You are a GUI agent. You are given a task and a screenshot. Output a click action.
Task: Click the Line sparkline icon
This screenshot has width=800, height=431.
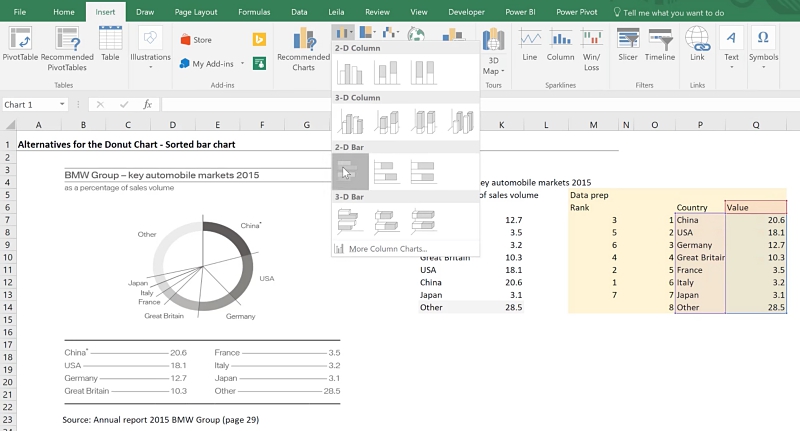click(x=530, y=45)
